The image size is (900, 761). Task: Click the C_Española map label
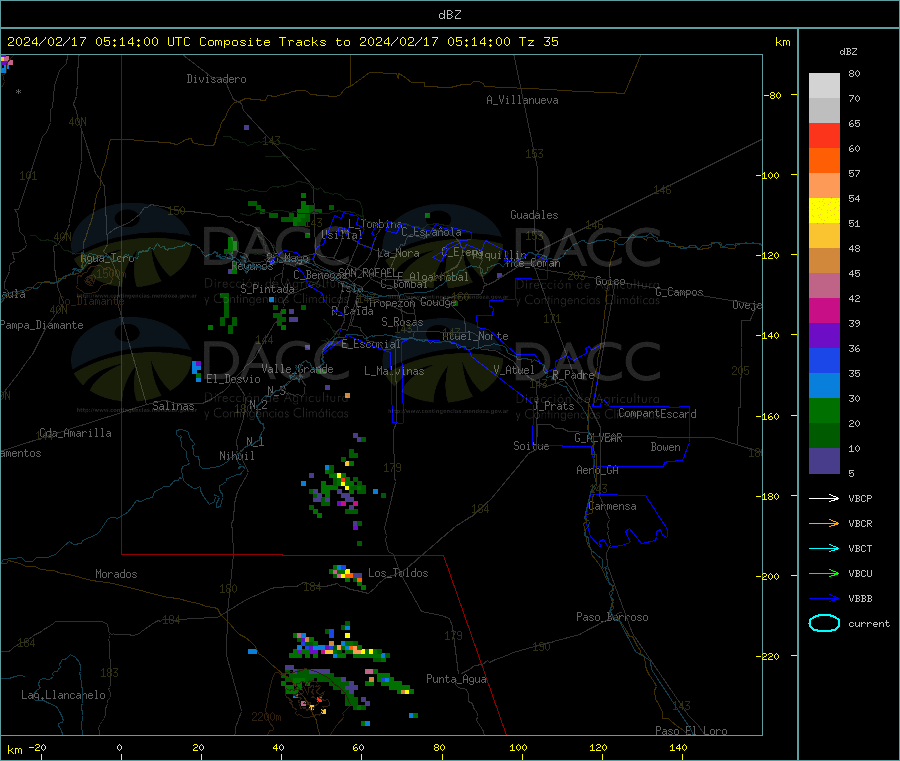431,232
